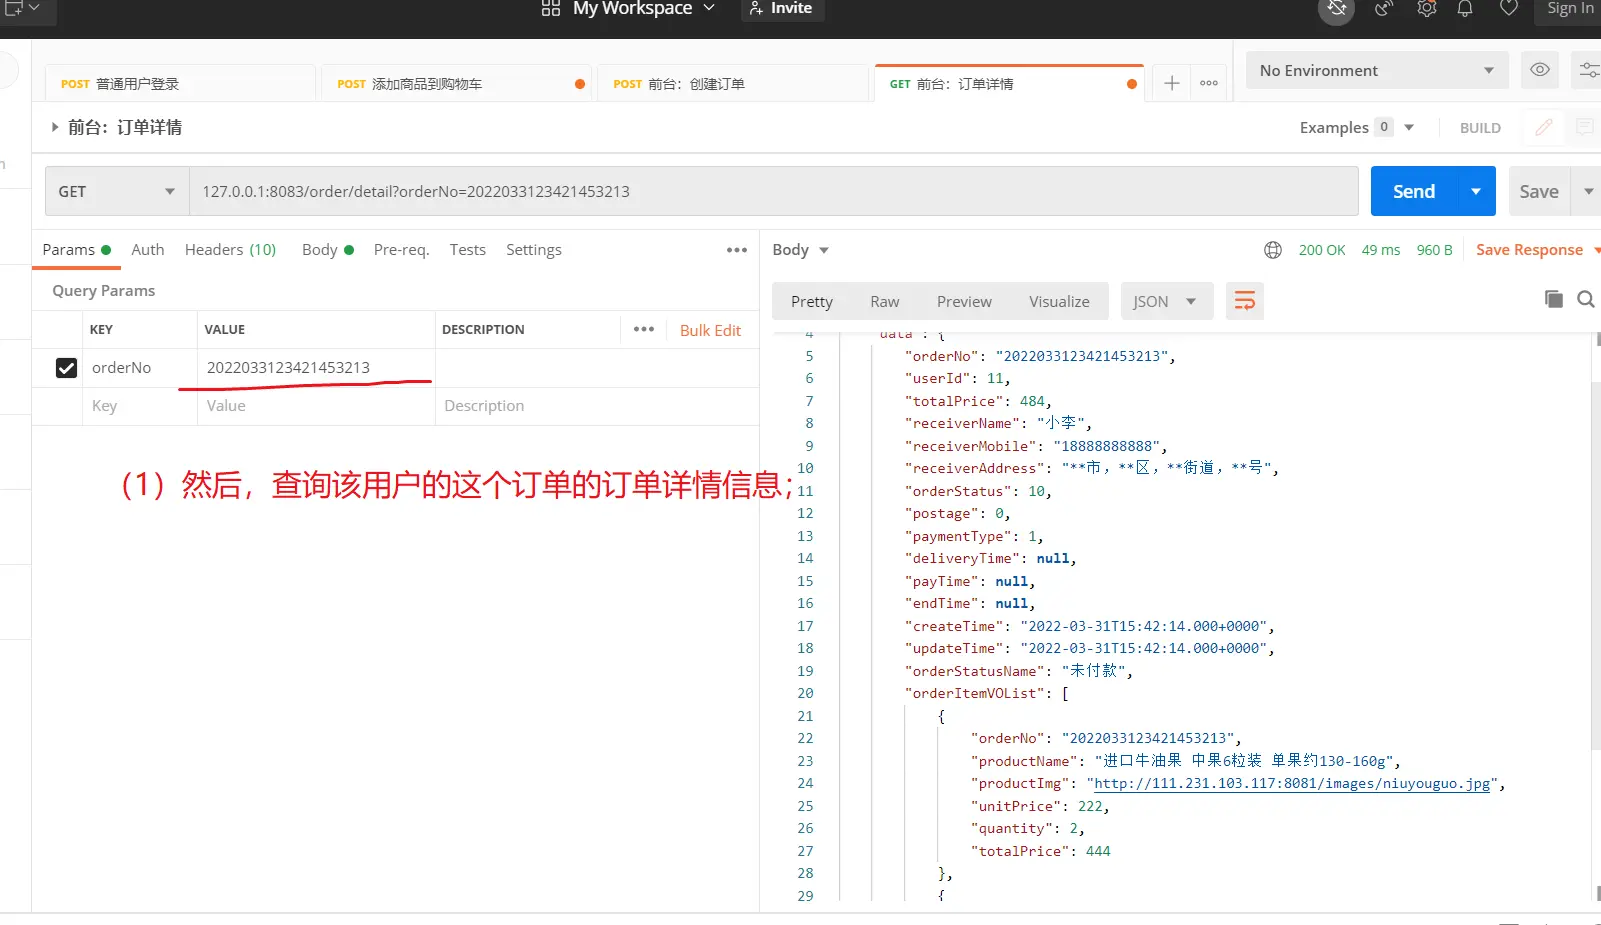
Task: Click the request URL input field
Action: tap(770, 191)
